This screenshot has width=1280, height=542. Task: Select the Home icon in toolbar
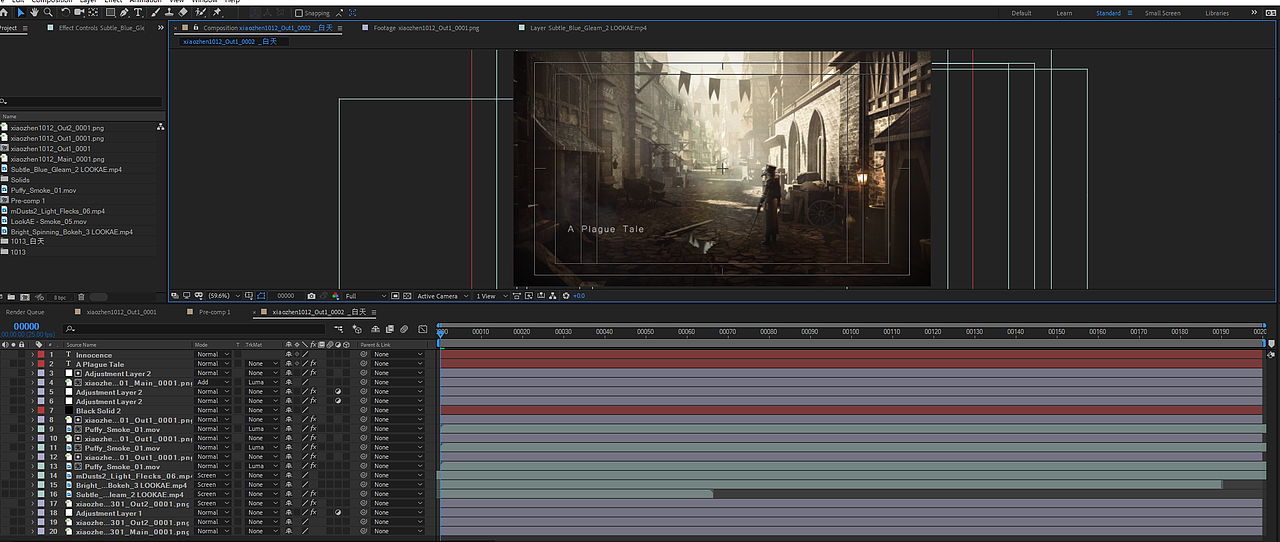(x=4, y=12)
